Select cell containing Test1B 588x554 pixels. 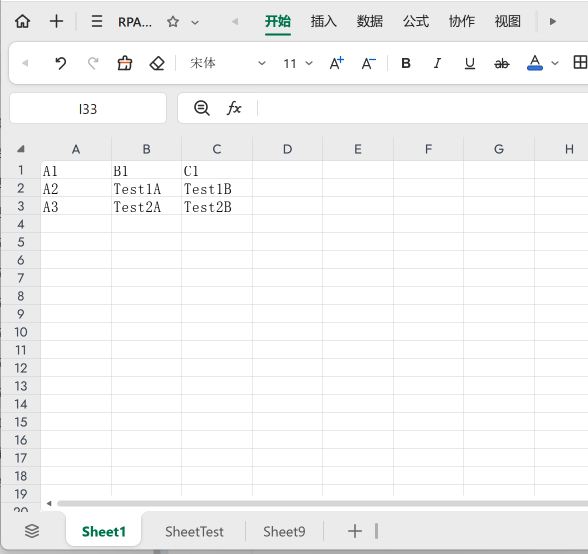click(217, 188)
